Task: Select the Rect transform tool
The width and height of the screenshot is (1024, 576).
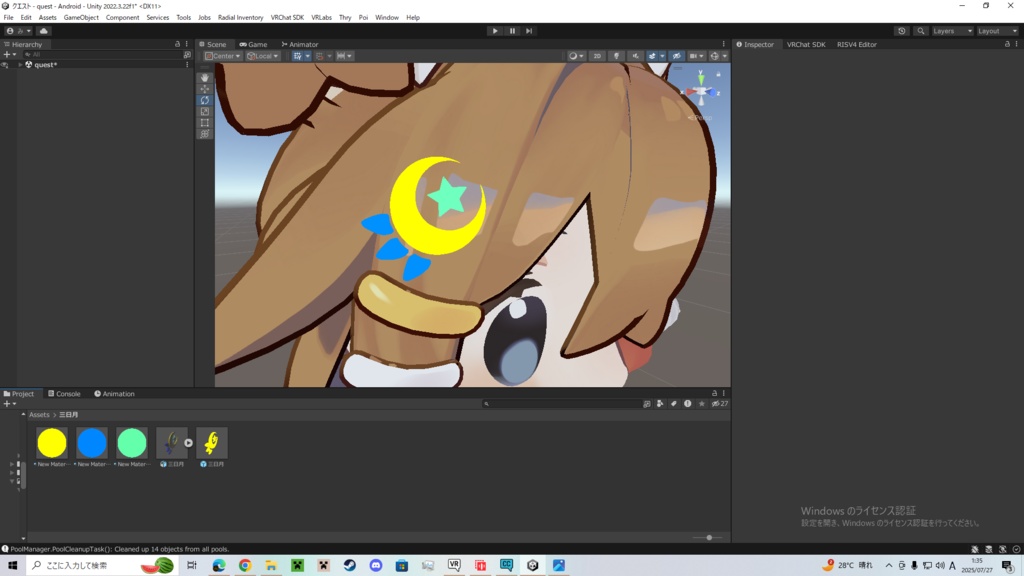Action: (204, 122)
